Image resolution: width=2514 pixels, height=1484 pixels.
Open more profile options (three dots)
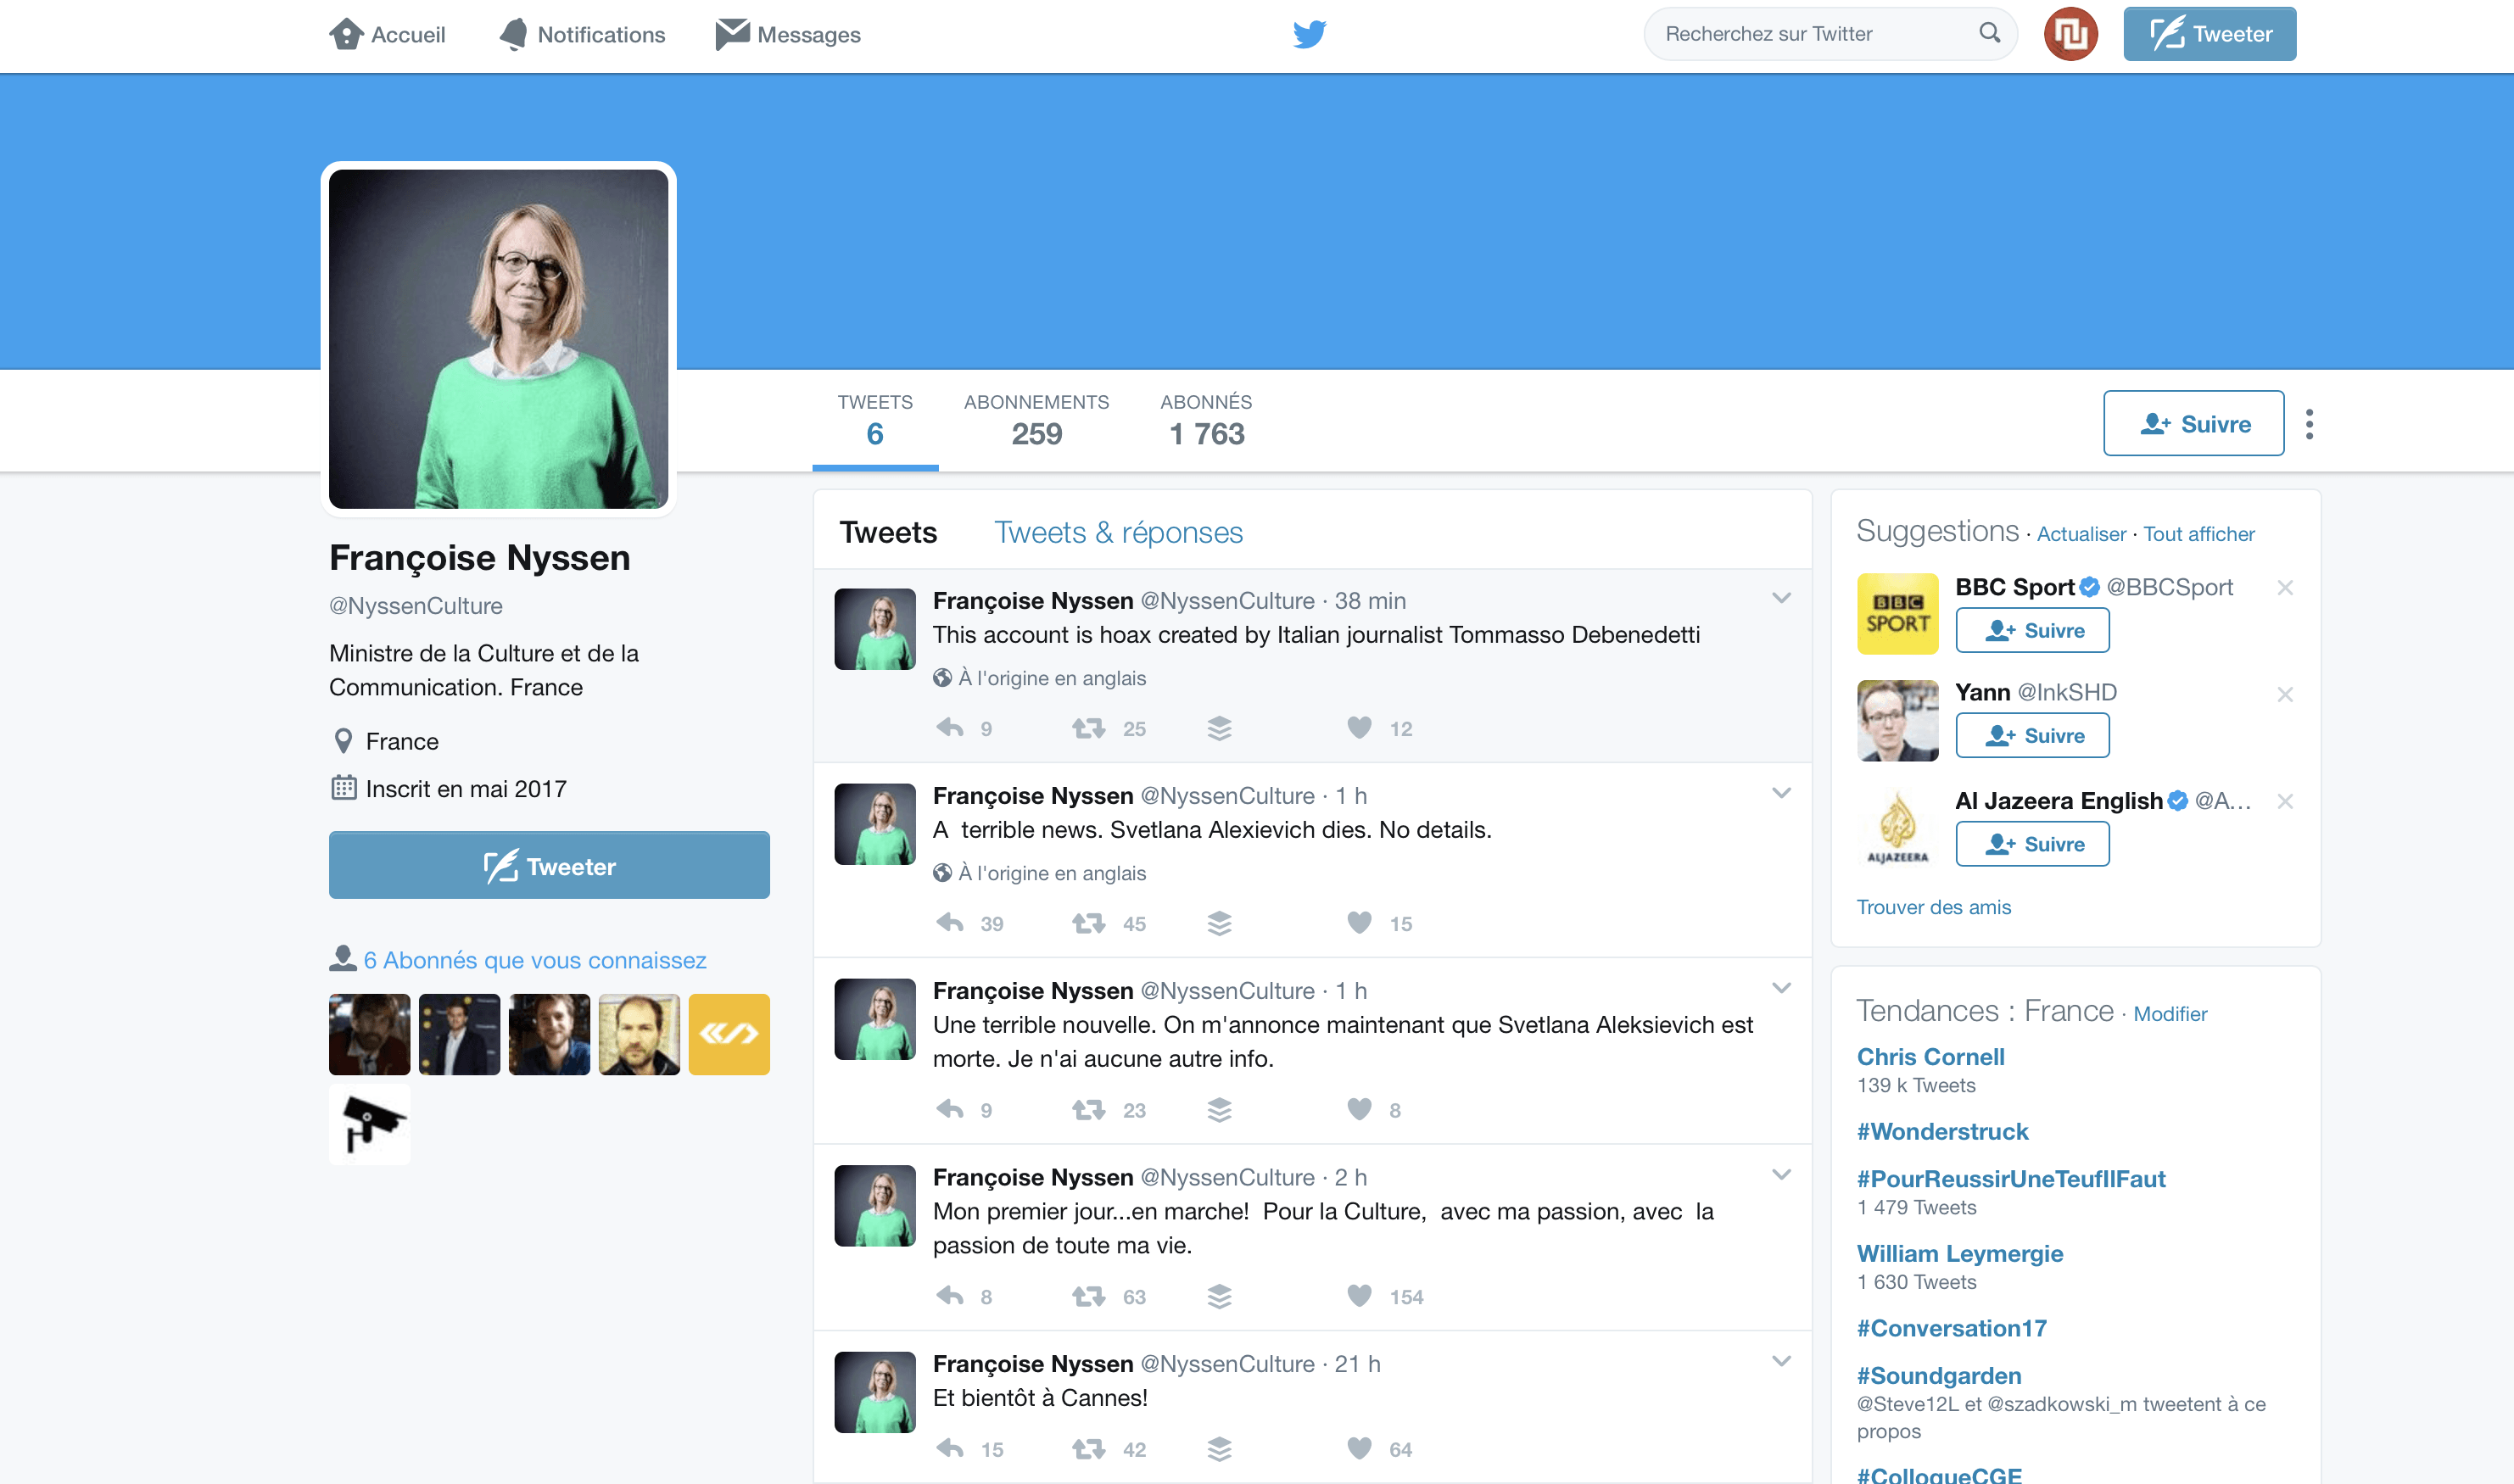[x=2309, y=424]
